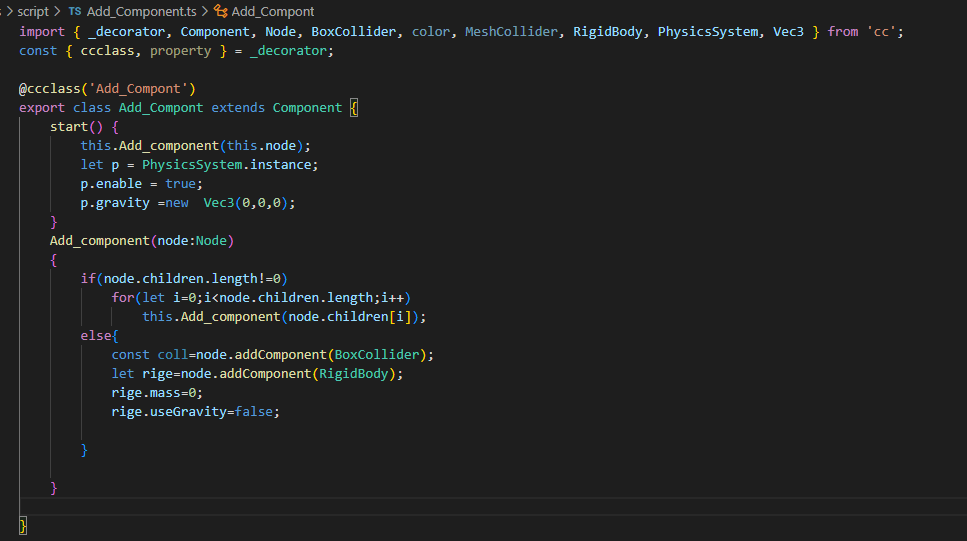Click the TS file-type icon in breadcrumb
Screen dimensions: 967x541
click(x=75, y=12)
